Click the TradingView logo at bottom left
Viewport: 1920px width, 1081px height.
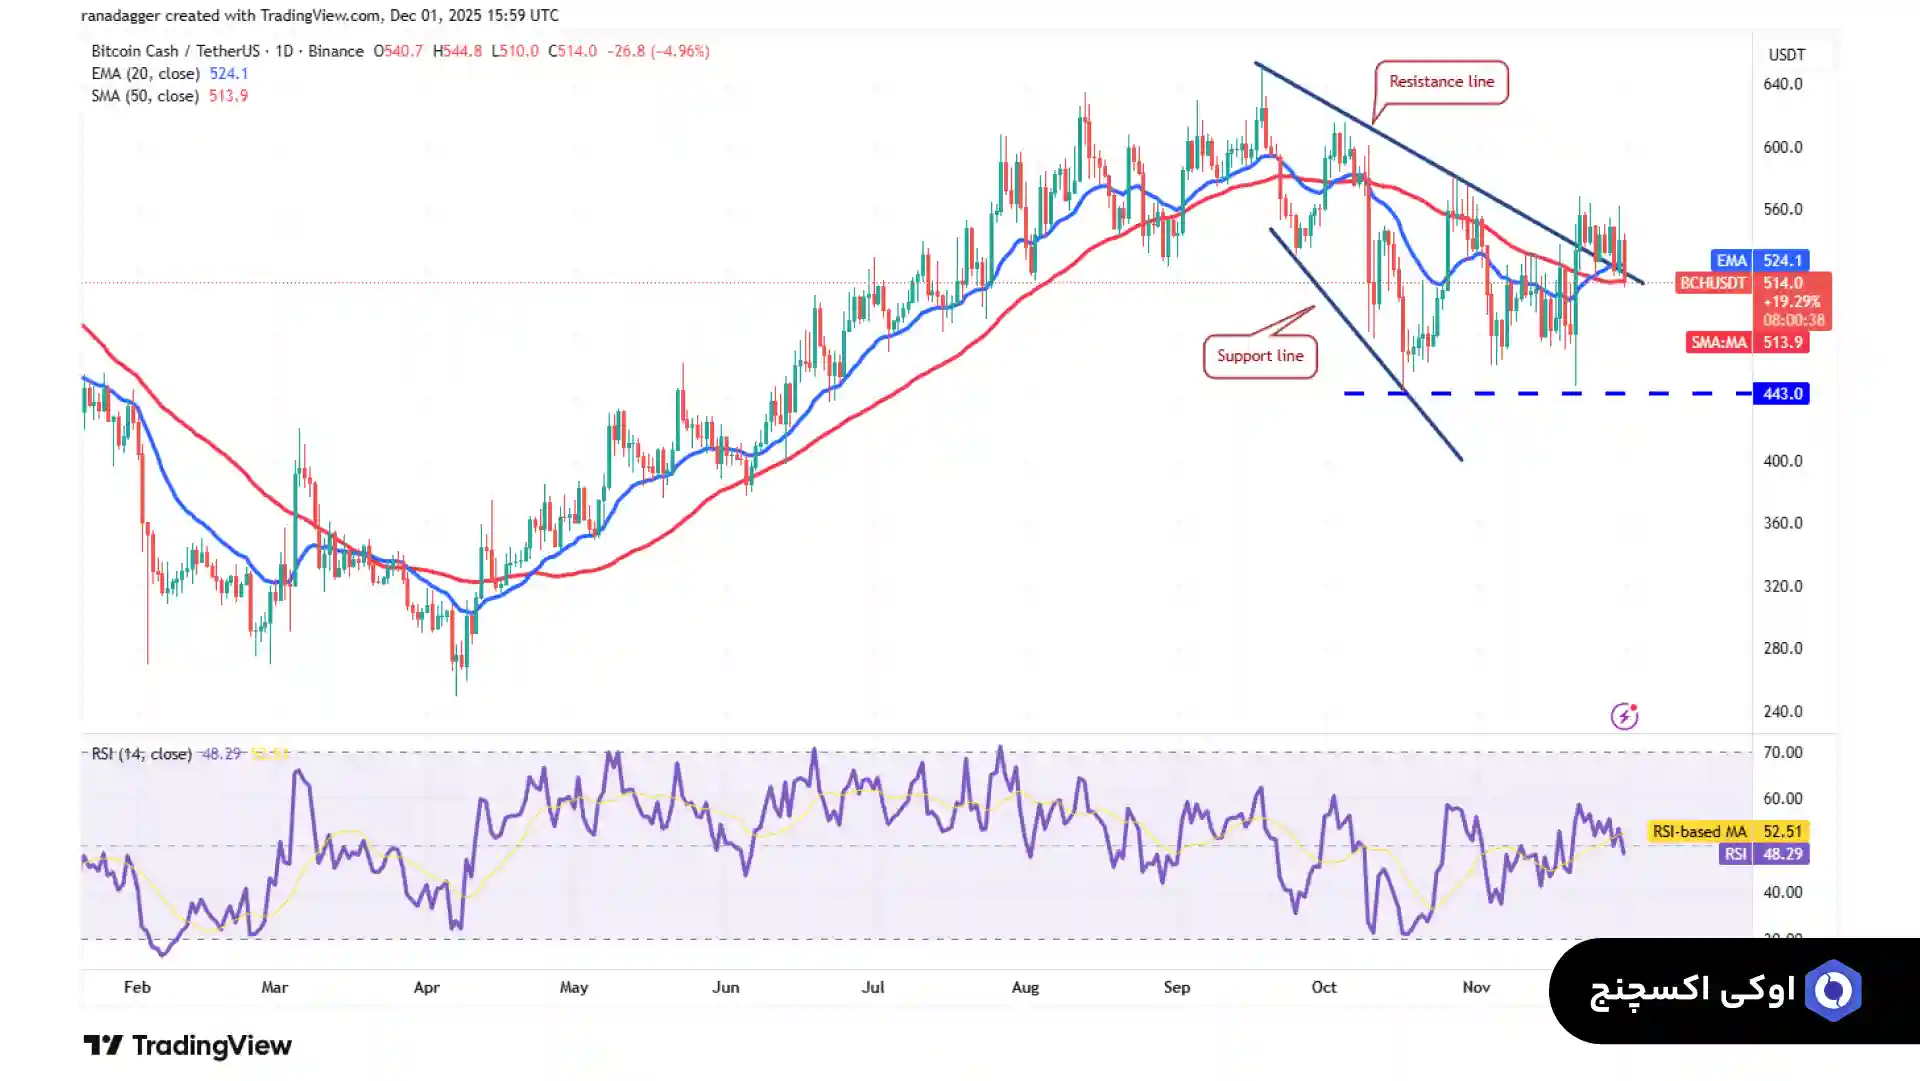tap(187, 1046)
